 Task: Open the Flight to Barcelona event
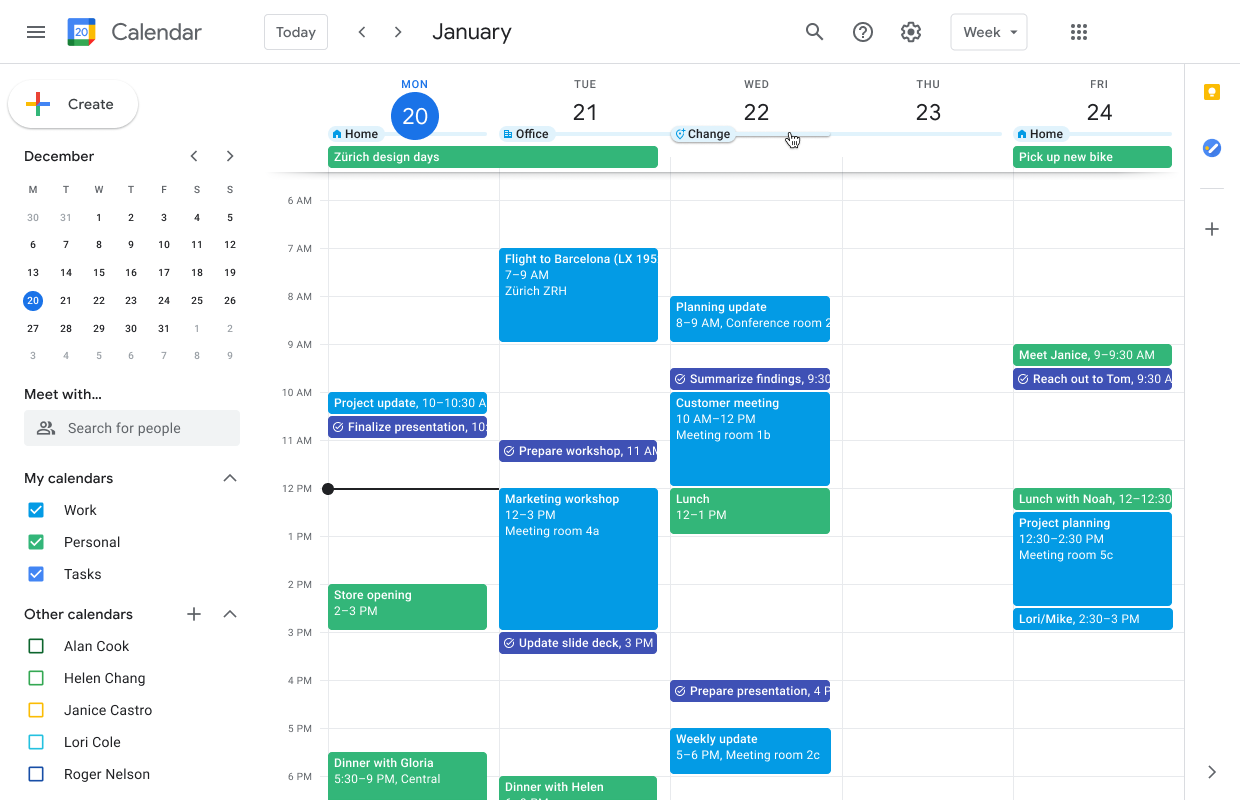578,295
